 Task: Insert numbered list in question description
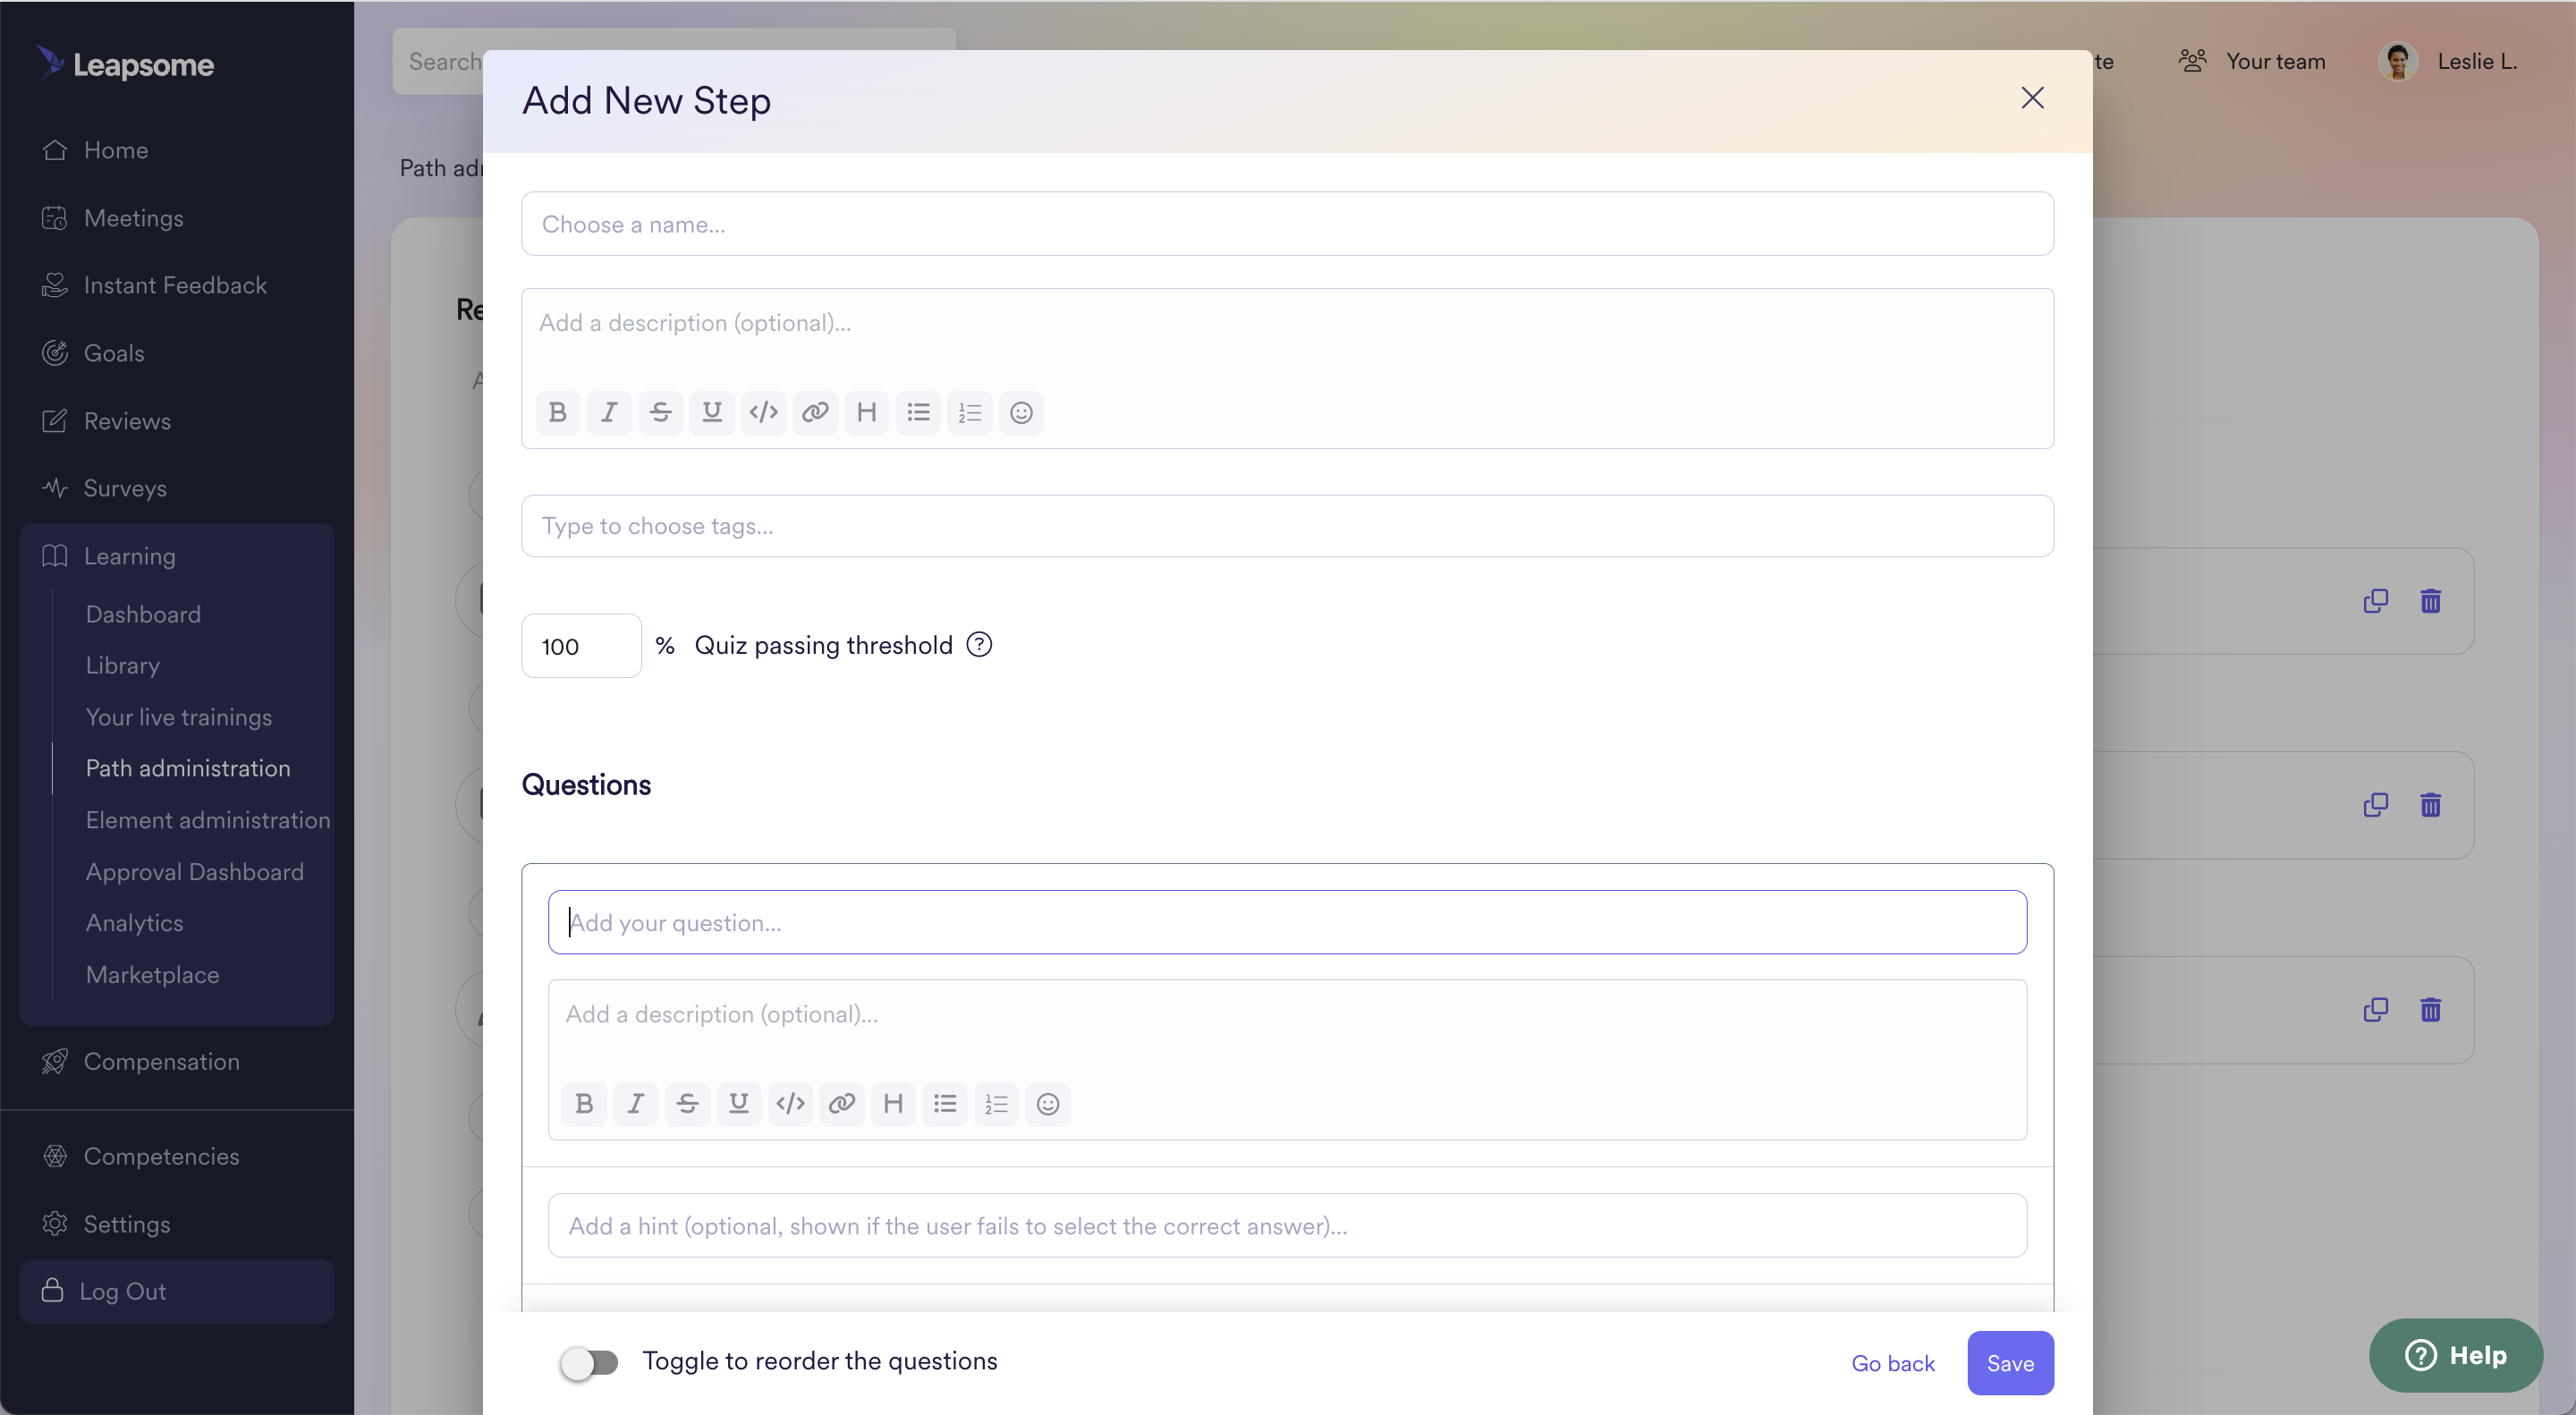coord(996,1104)
